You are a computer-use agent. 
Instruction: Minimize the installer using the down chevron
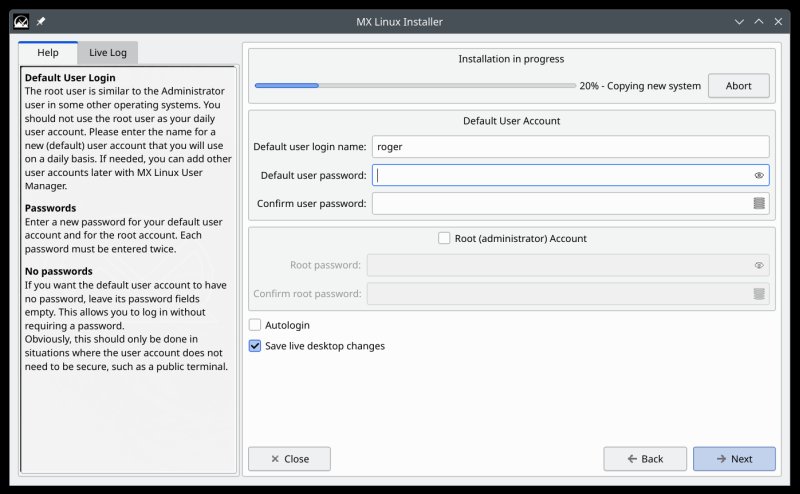coord(739,22)
